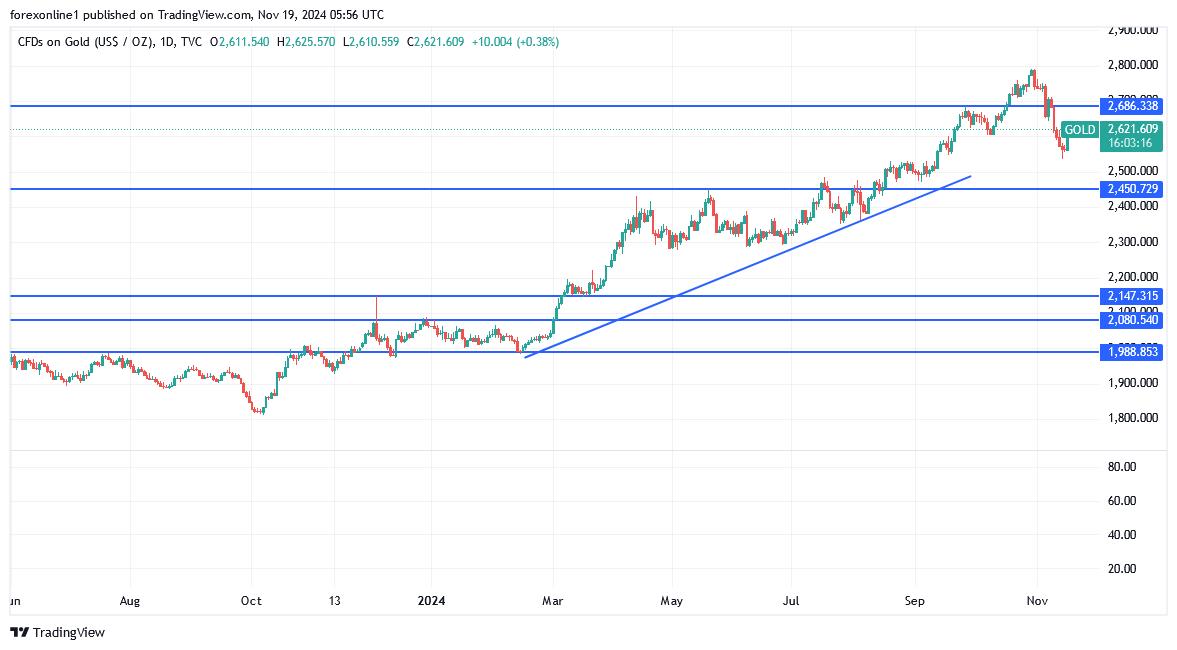Select the 2,686.338 price level label
Image resolution: width=1177 pixels, height=650 pixels.
point(1131,106)
